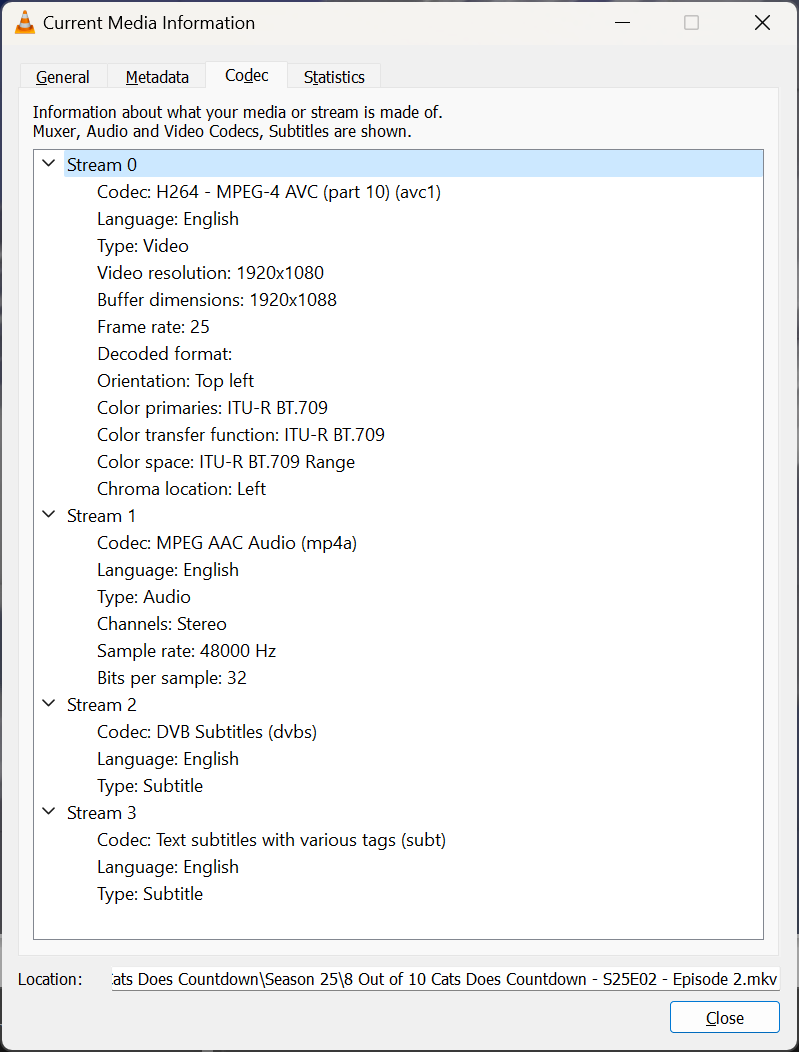The height and width of the screenshot is (1052, 799).
Task: Select 'Codec: H264 - MPEG-4 AVC (part 10) (avc1)'
Action: coord(269,192)
